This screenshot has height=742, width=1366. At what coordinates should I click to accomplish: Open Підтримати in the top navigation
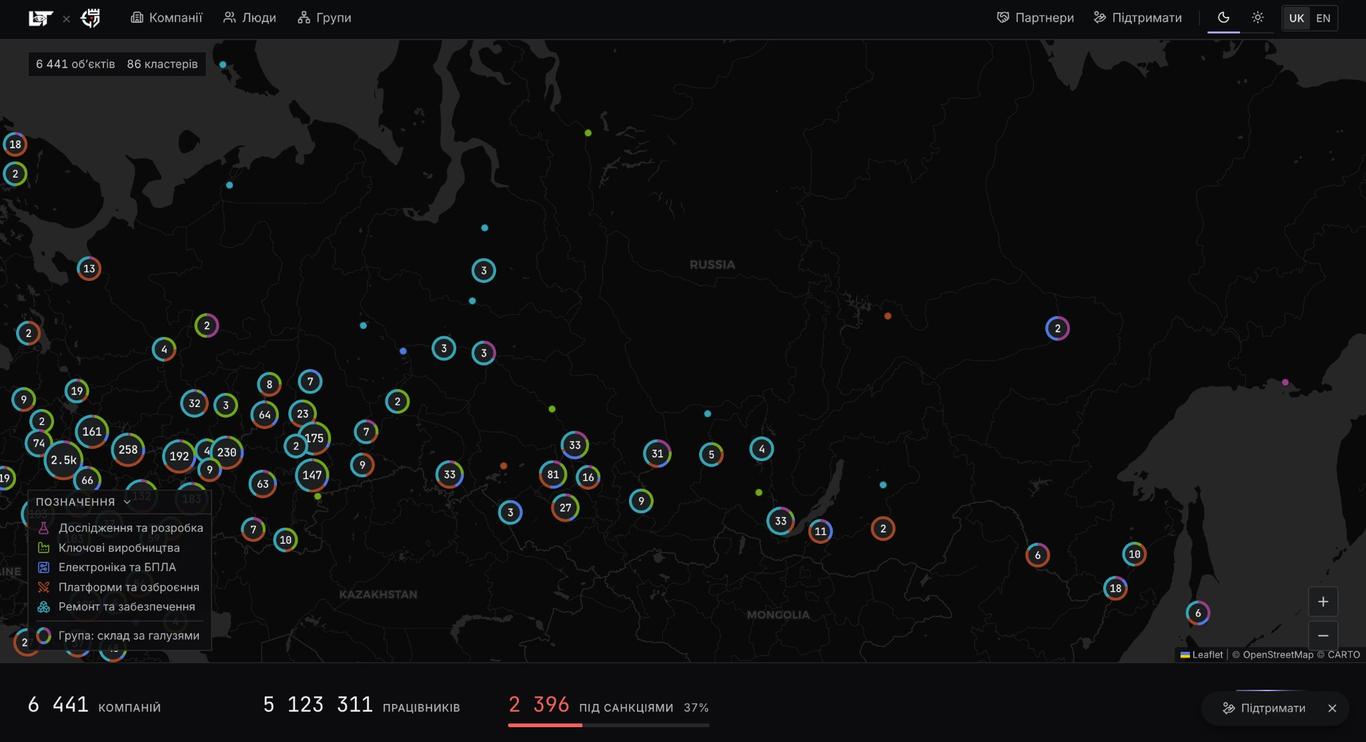click(1137, 18)
